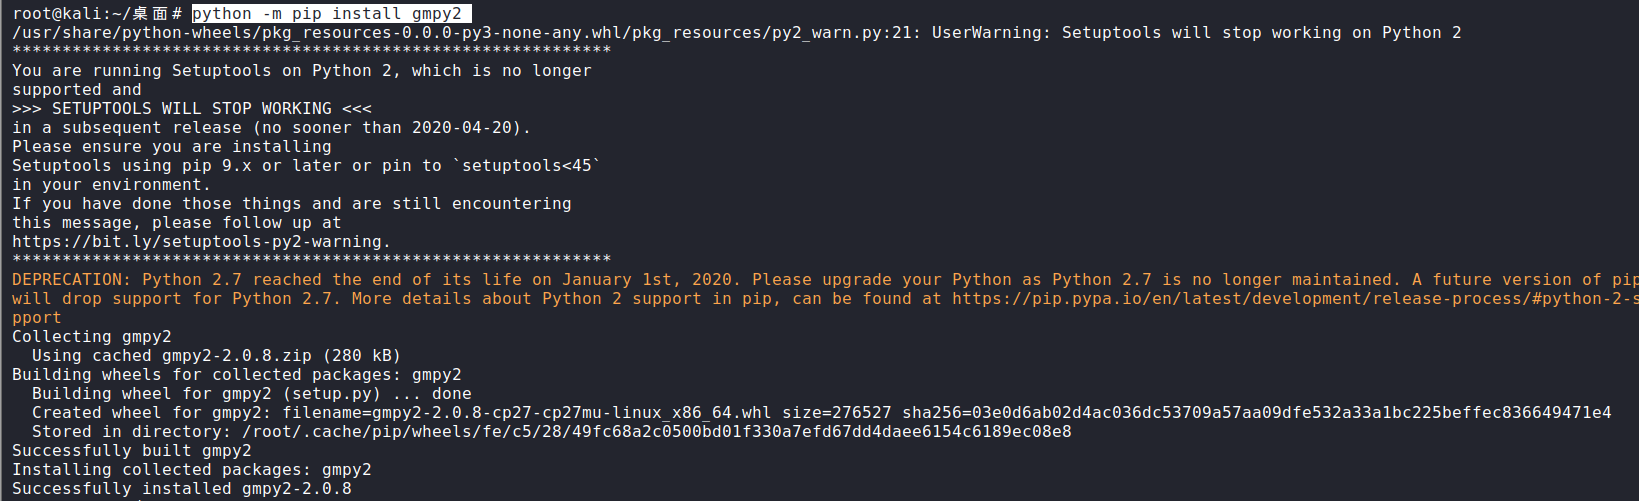This screenshot has width=1639, height=501.
Task: Click 'Building wheel for gmpy2 (setup.py)' line
Action: (252, 394)
